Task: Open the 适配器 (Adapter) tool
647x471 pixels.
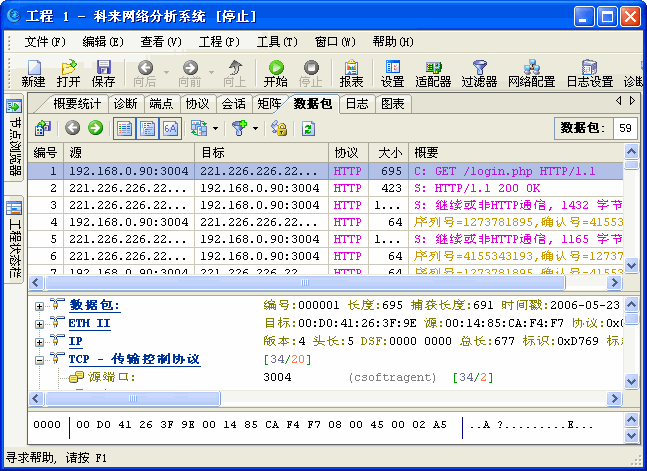Action: 433,73
